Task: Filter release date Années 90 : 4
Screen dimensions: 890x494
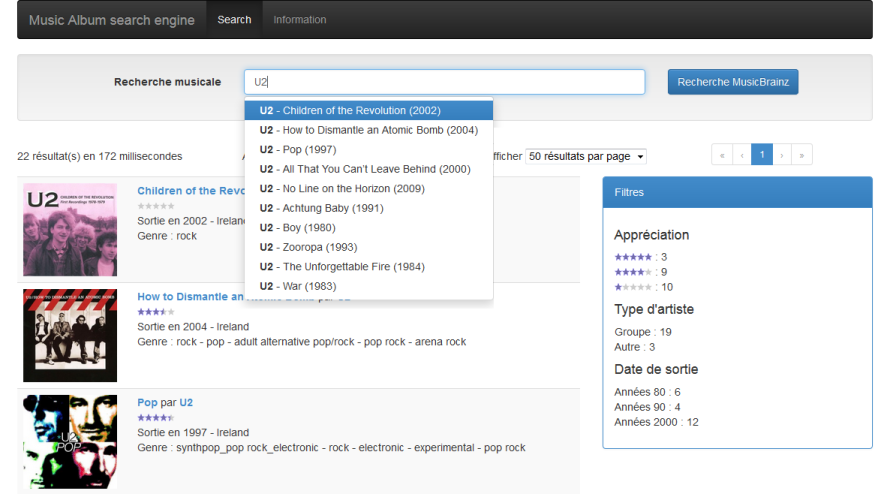Action: [x=647, y=407]
